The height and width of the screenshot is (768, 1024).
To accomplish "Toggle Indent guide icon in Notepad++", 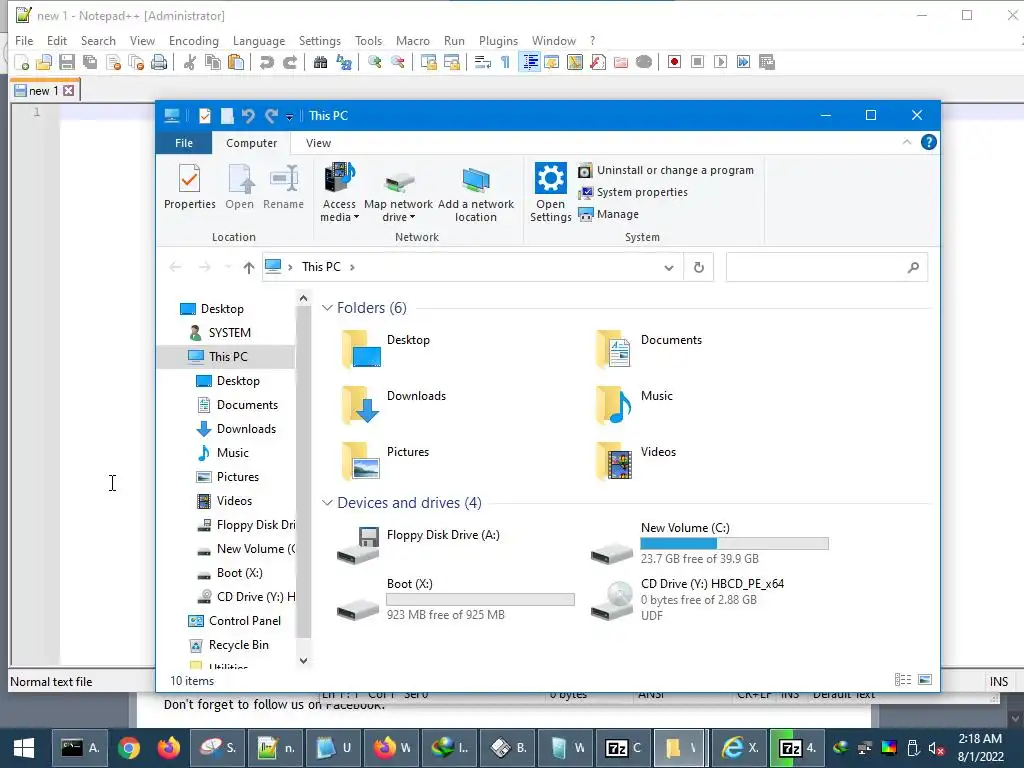I will click(x=530, y=62).
